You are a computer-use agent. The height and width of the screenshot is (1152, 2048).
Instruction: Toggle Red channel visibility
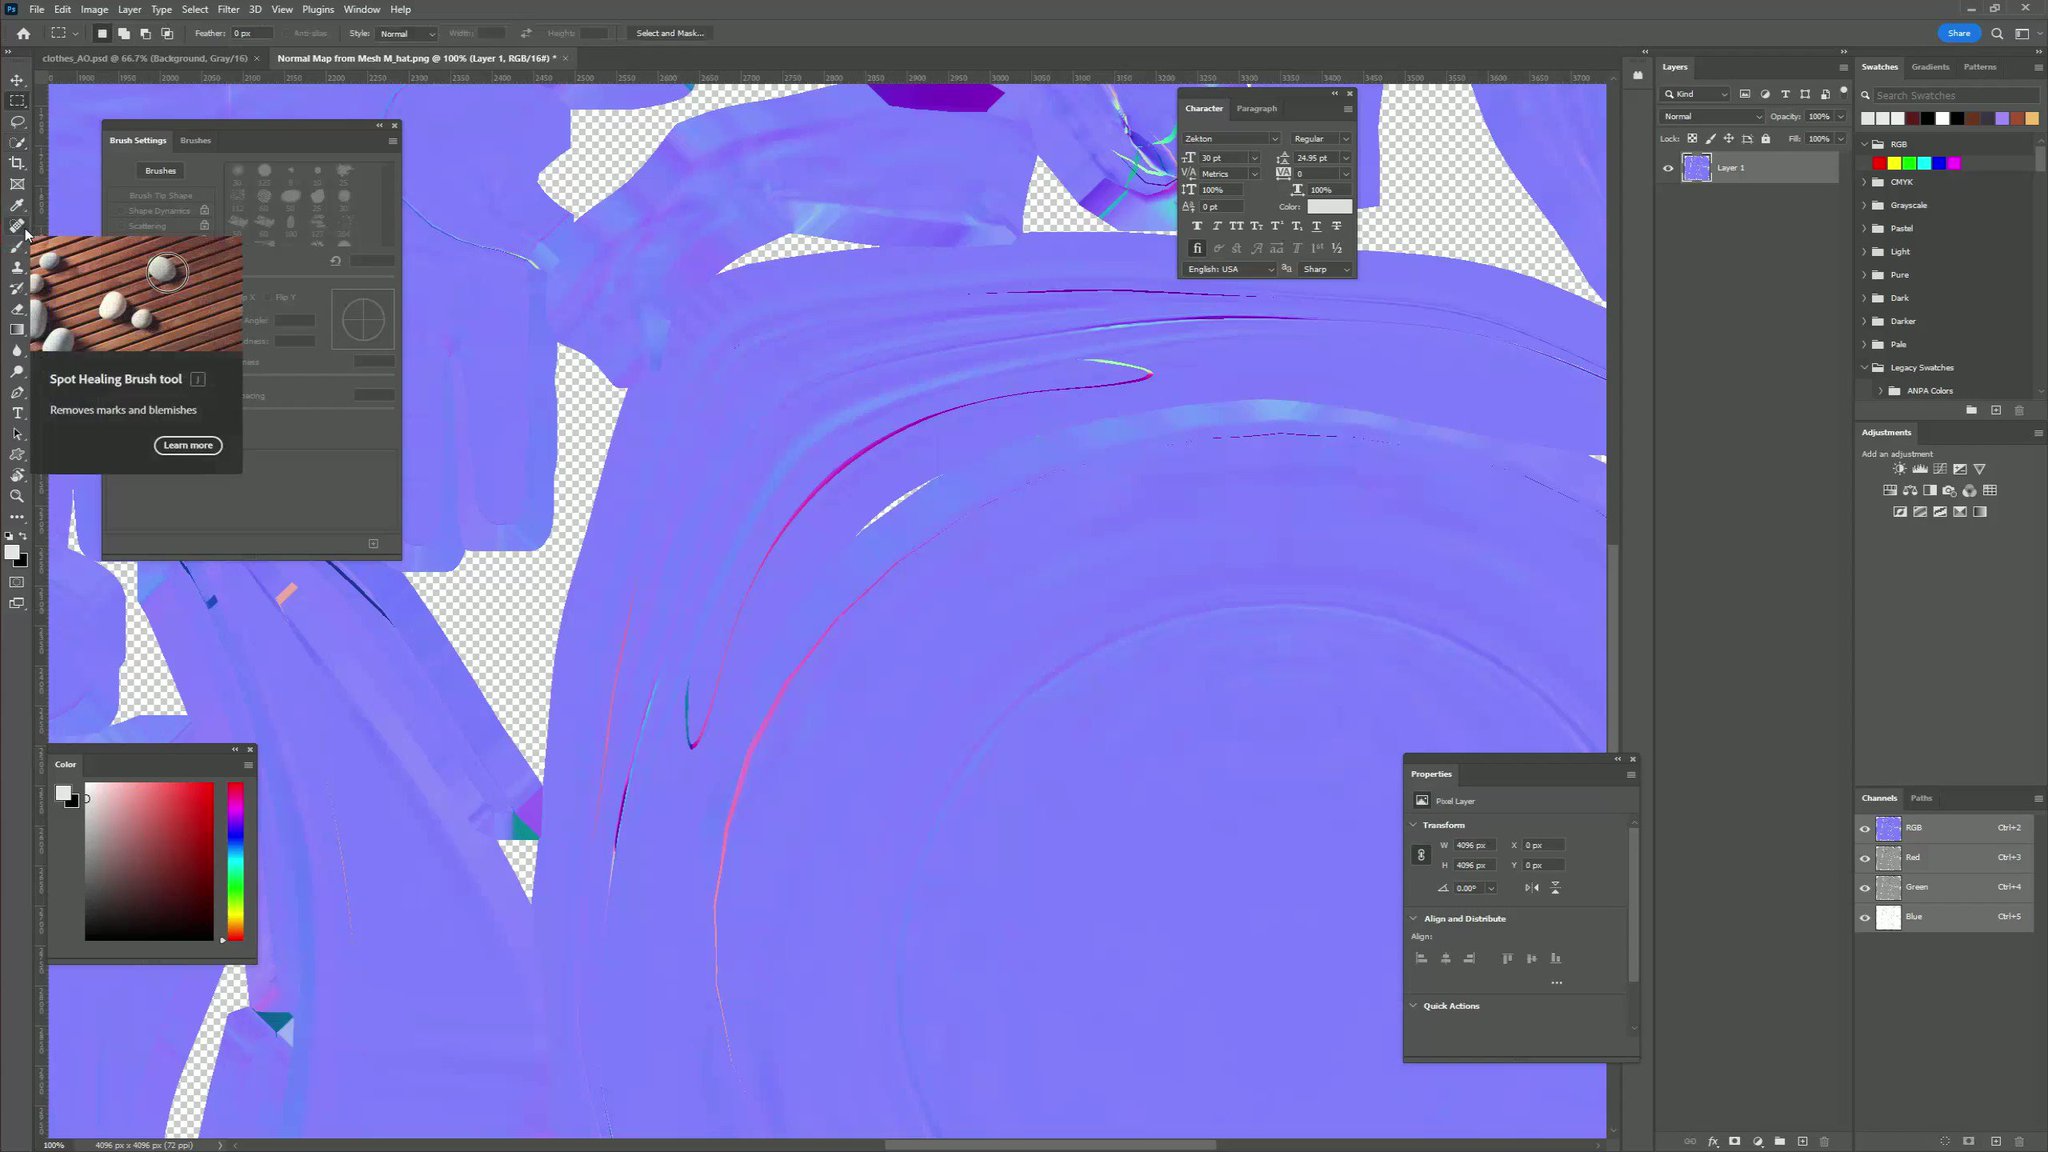tap(1865, 858)
